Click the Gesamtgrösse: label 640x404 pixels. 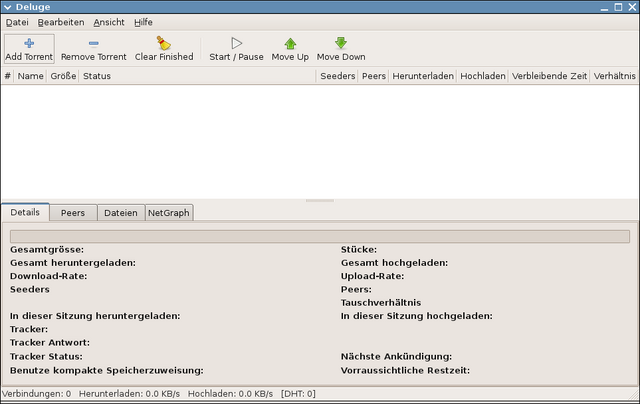click(x=47, y=249)
